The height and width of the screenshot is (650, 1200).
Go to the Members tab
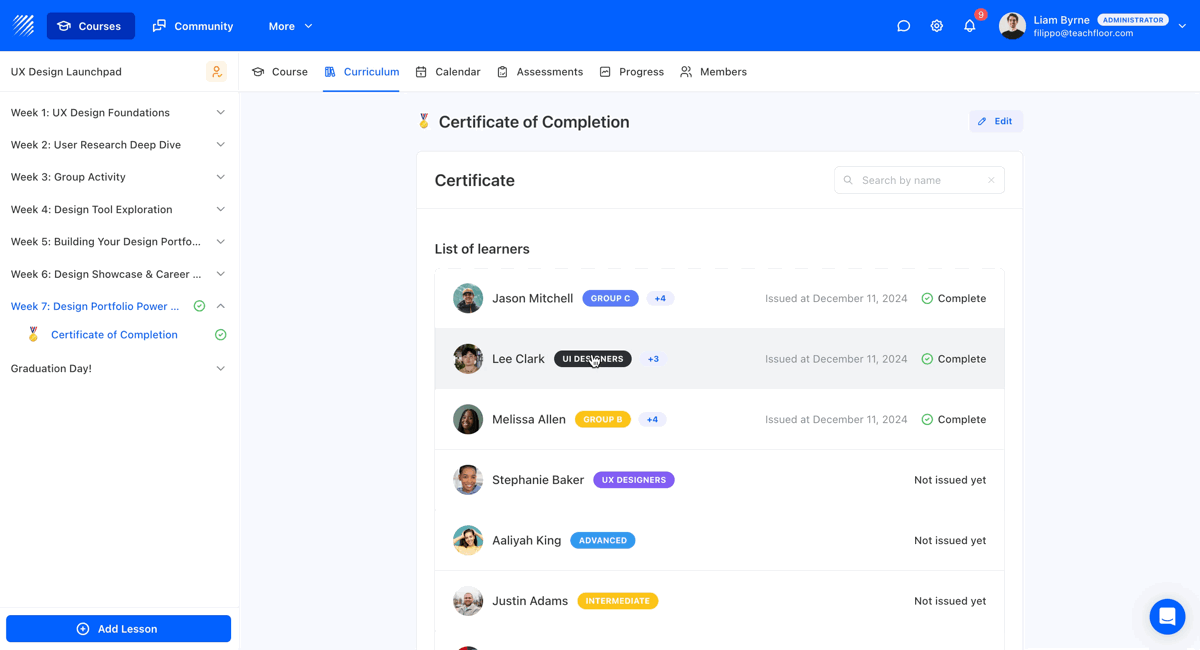[713, 72]
